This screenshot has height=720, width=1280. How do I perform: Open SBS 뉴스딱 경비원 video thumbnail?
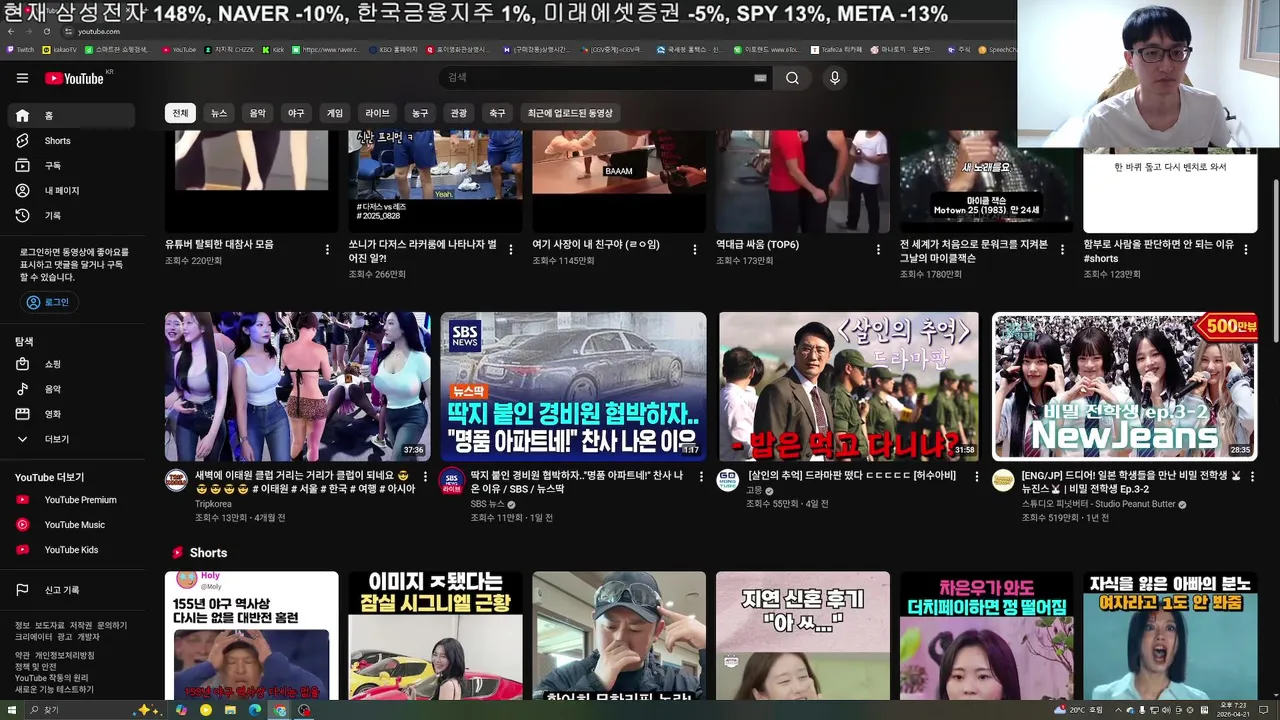point(573,386)
